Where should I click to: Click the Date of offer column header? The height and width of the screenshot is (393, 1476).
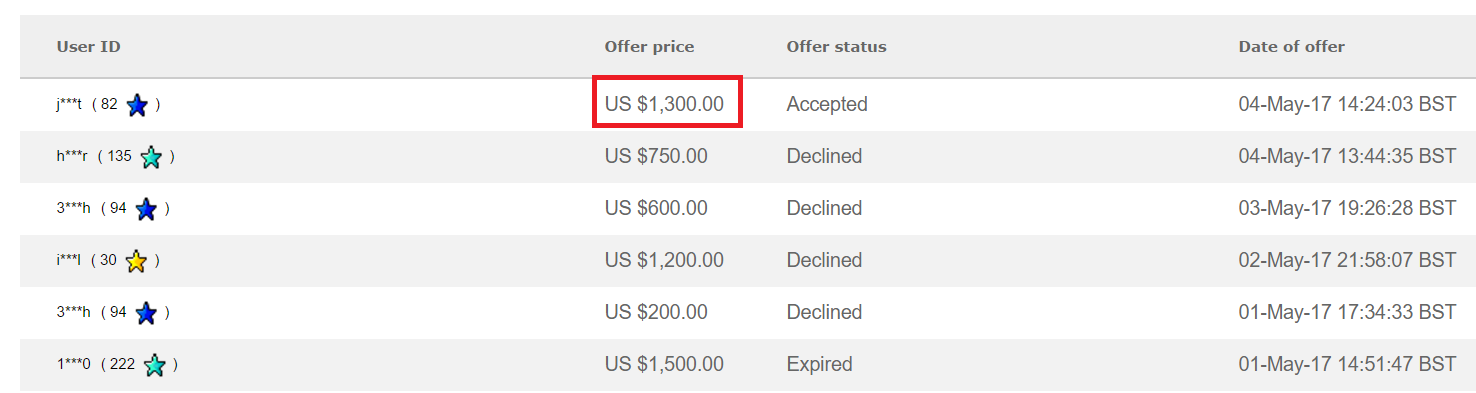tap(1291, 47)
